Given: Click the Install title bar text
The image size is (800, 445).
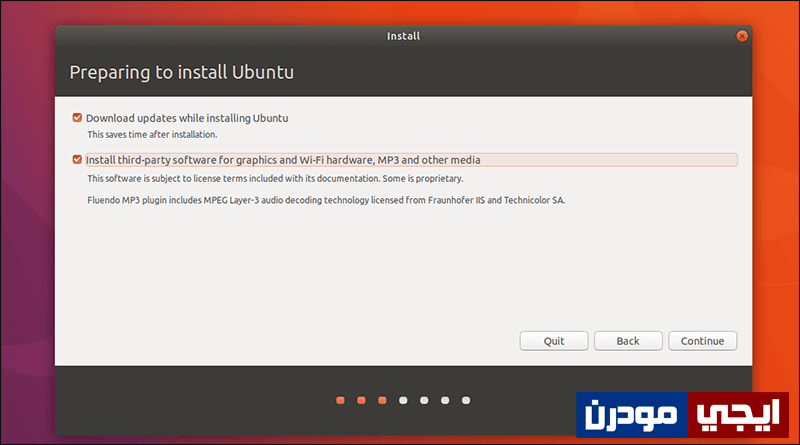Looking at the screenshot, I should click(x=404, y=36).
